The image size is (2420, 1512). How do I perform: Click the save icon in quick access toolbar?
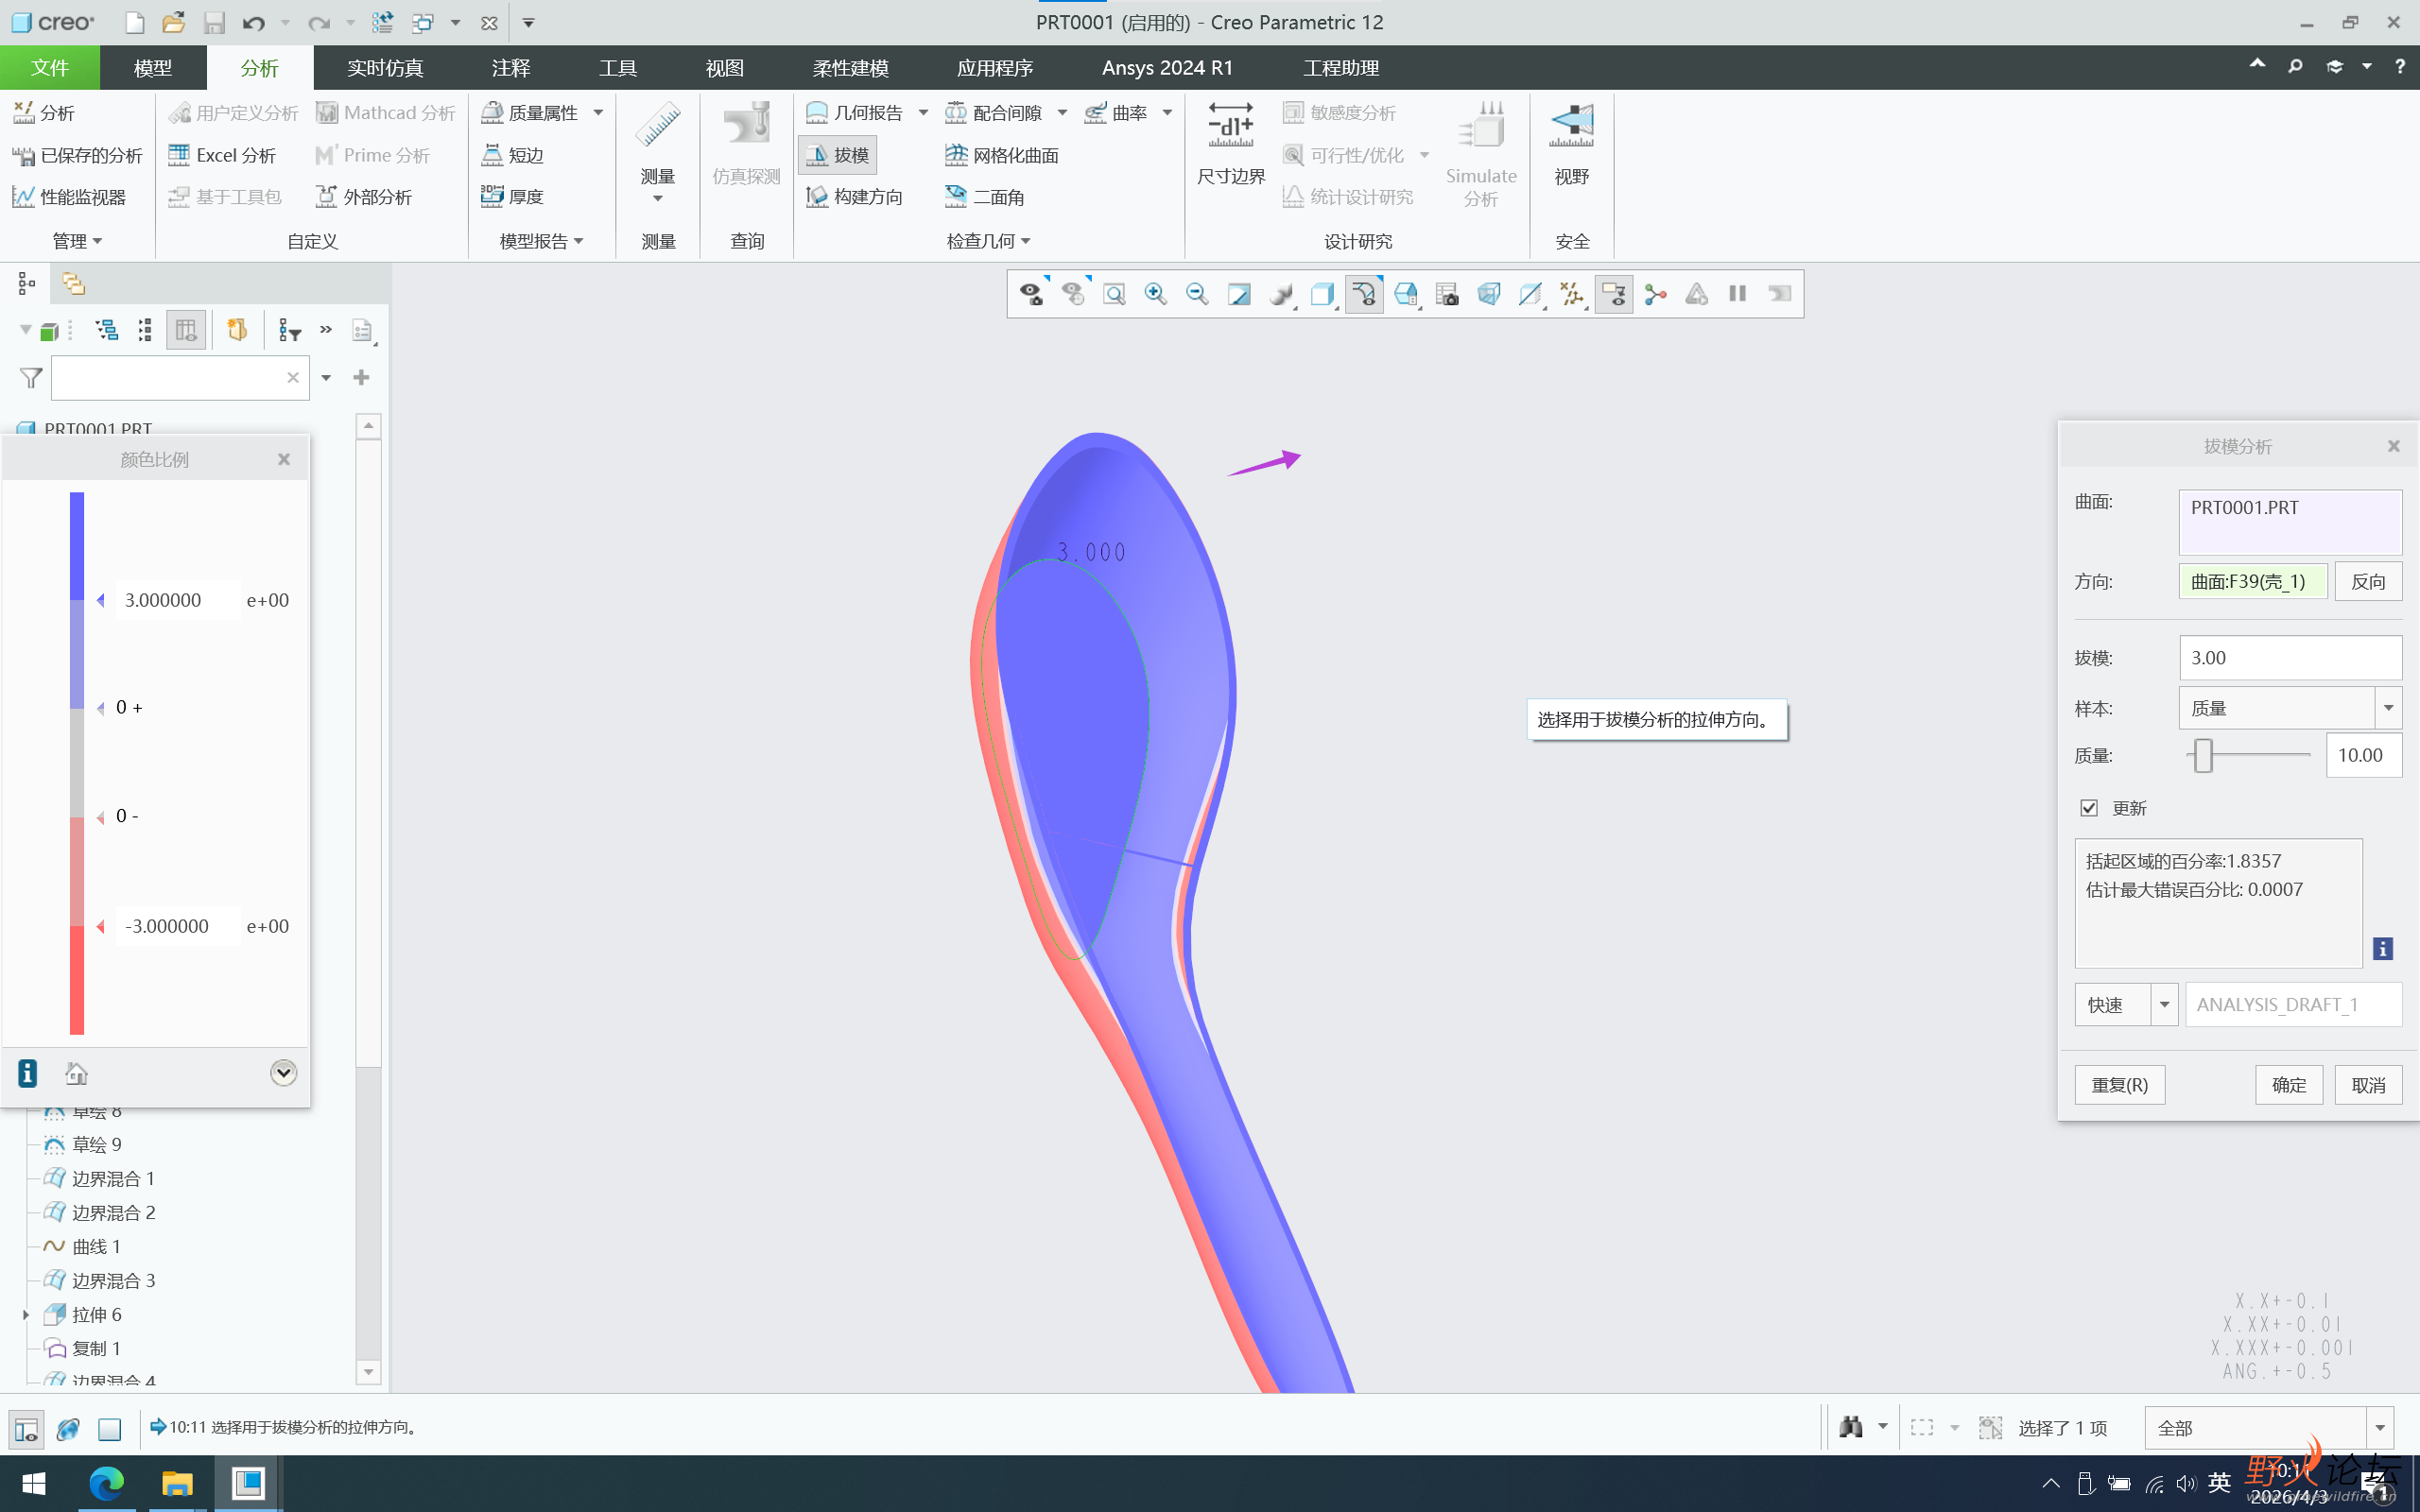[x=214, y=22]
